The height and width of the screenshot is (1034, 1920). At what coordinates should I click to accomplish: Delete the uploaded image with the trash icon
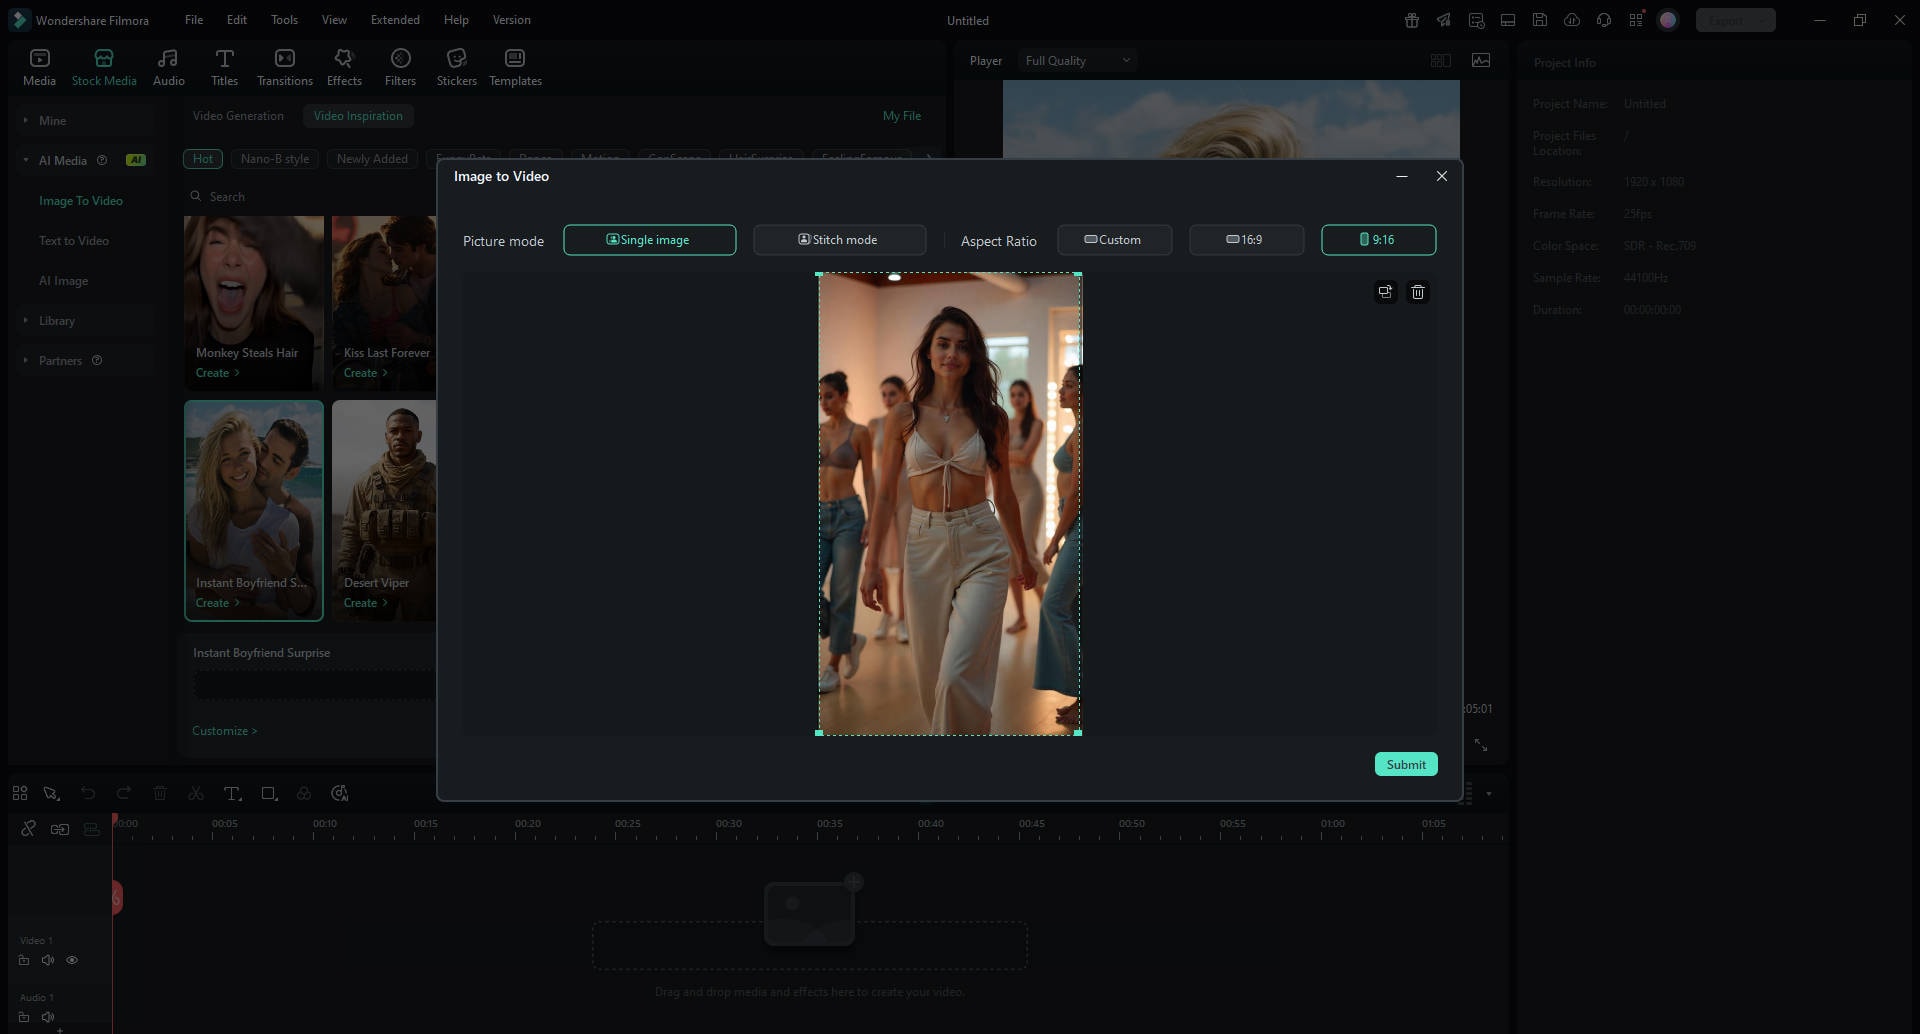coord(1418,292)
